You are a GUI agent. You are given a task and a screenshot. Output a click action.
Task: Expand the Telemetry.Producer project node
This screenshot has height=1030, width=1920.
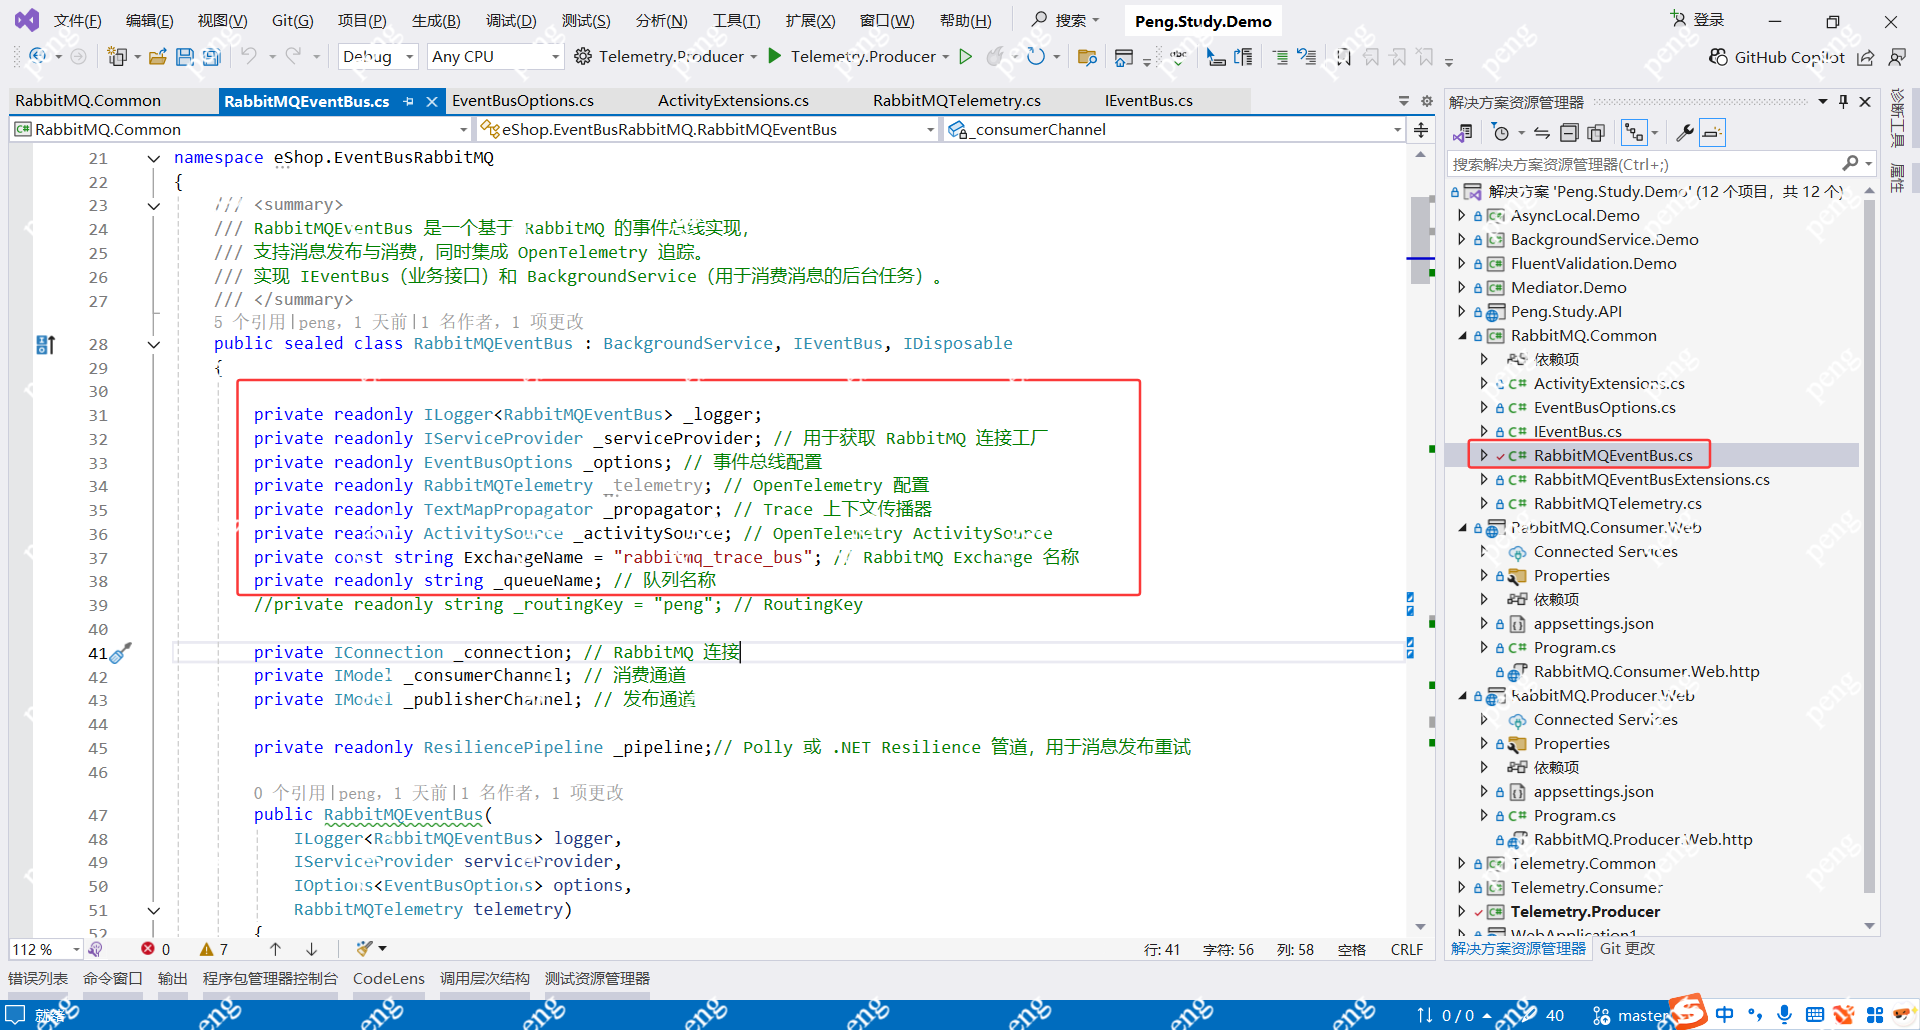coord(1463,912)
